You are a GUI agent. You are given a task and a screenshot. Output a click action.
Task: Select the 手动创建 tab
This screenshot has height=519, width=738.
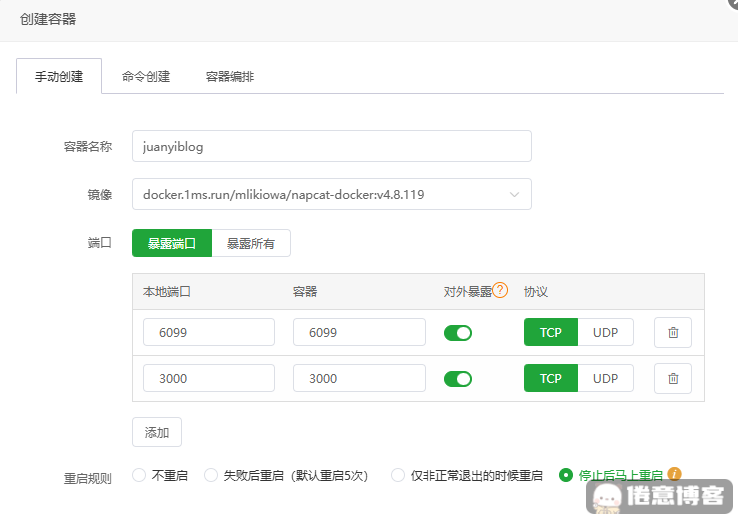[59, 76]
